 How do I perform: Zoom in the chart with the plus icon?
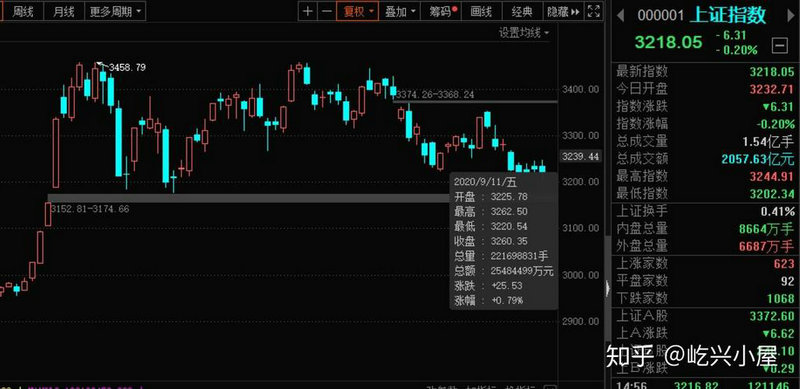click(x=307, y=11)
